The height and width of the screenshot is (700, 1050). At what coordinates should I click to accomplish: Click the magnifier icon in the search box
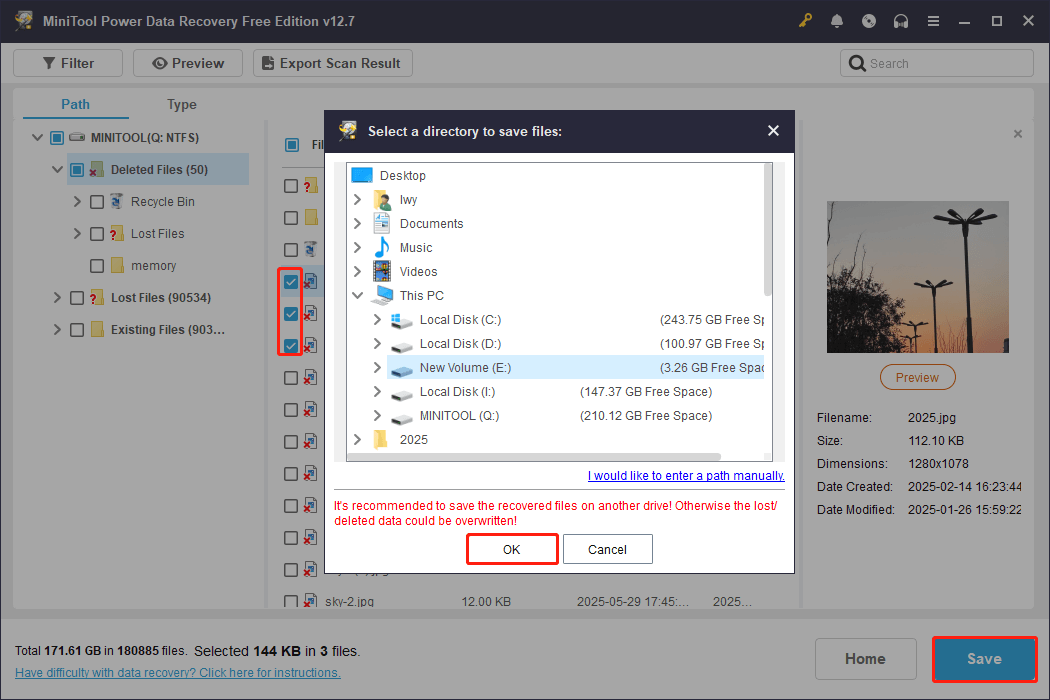click(x=858, y=62)
